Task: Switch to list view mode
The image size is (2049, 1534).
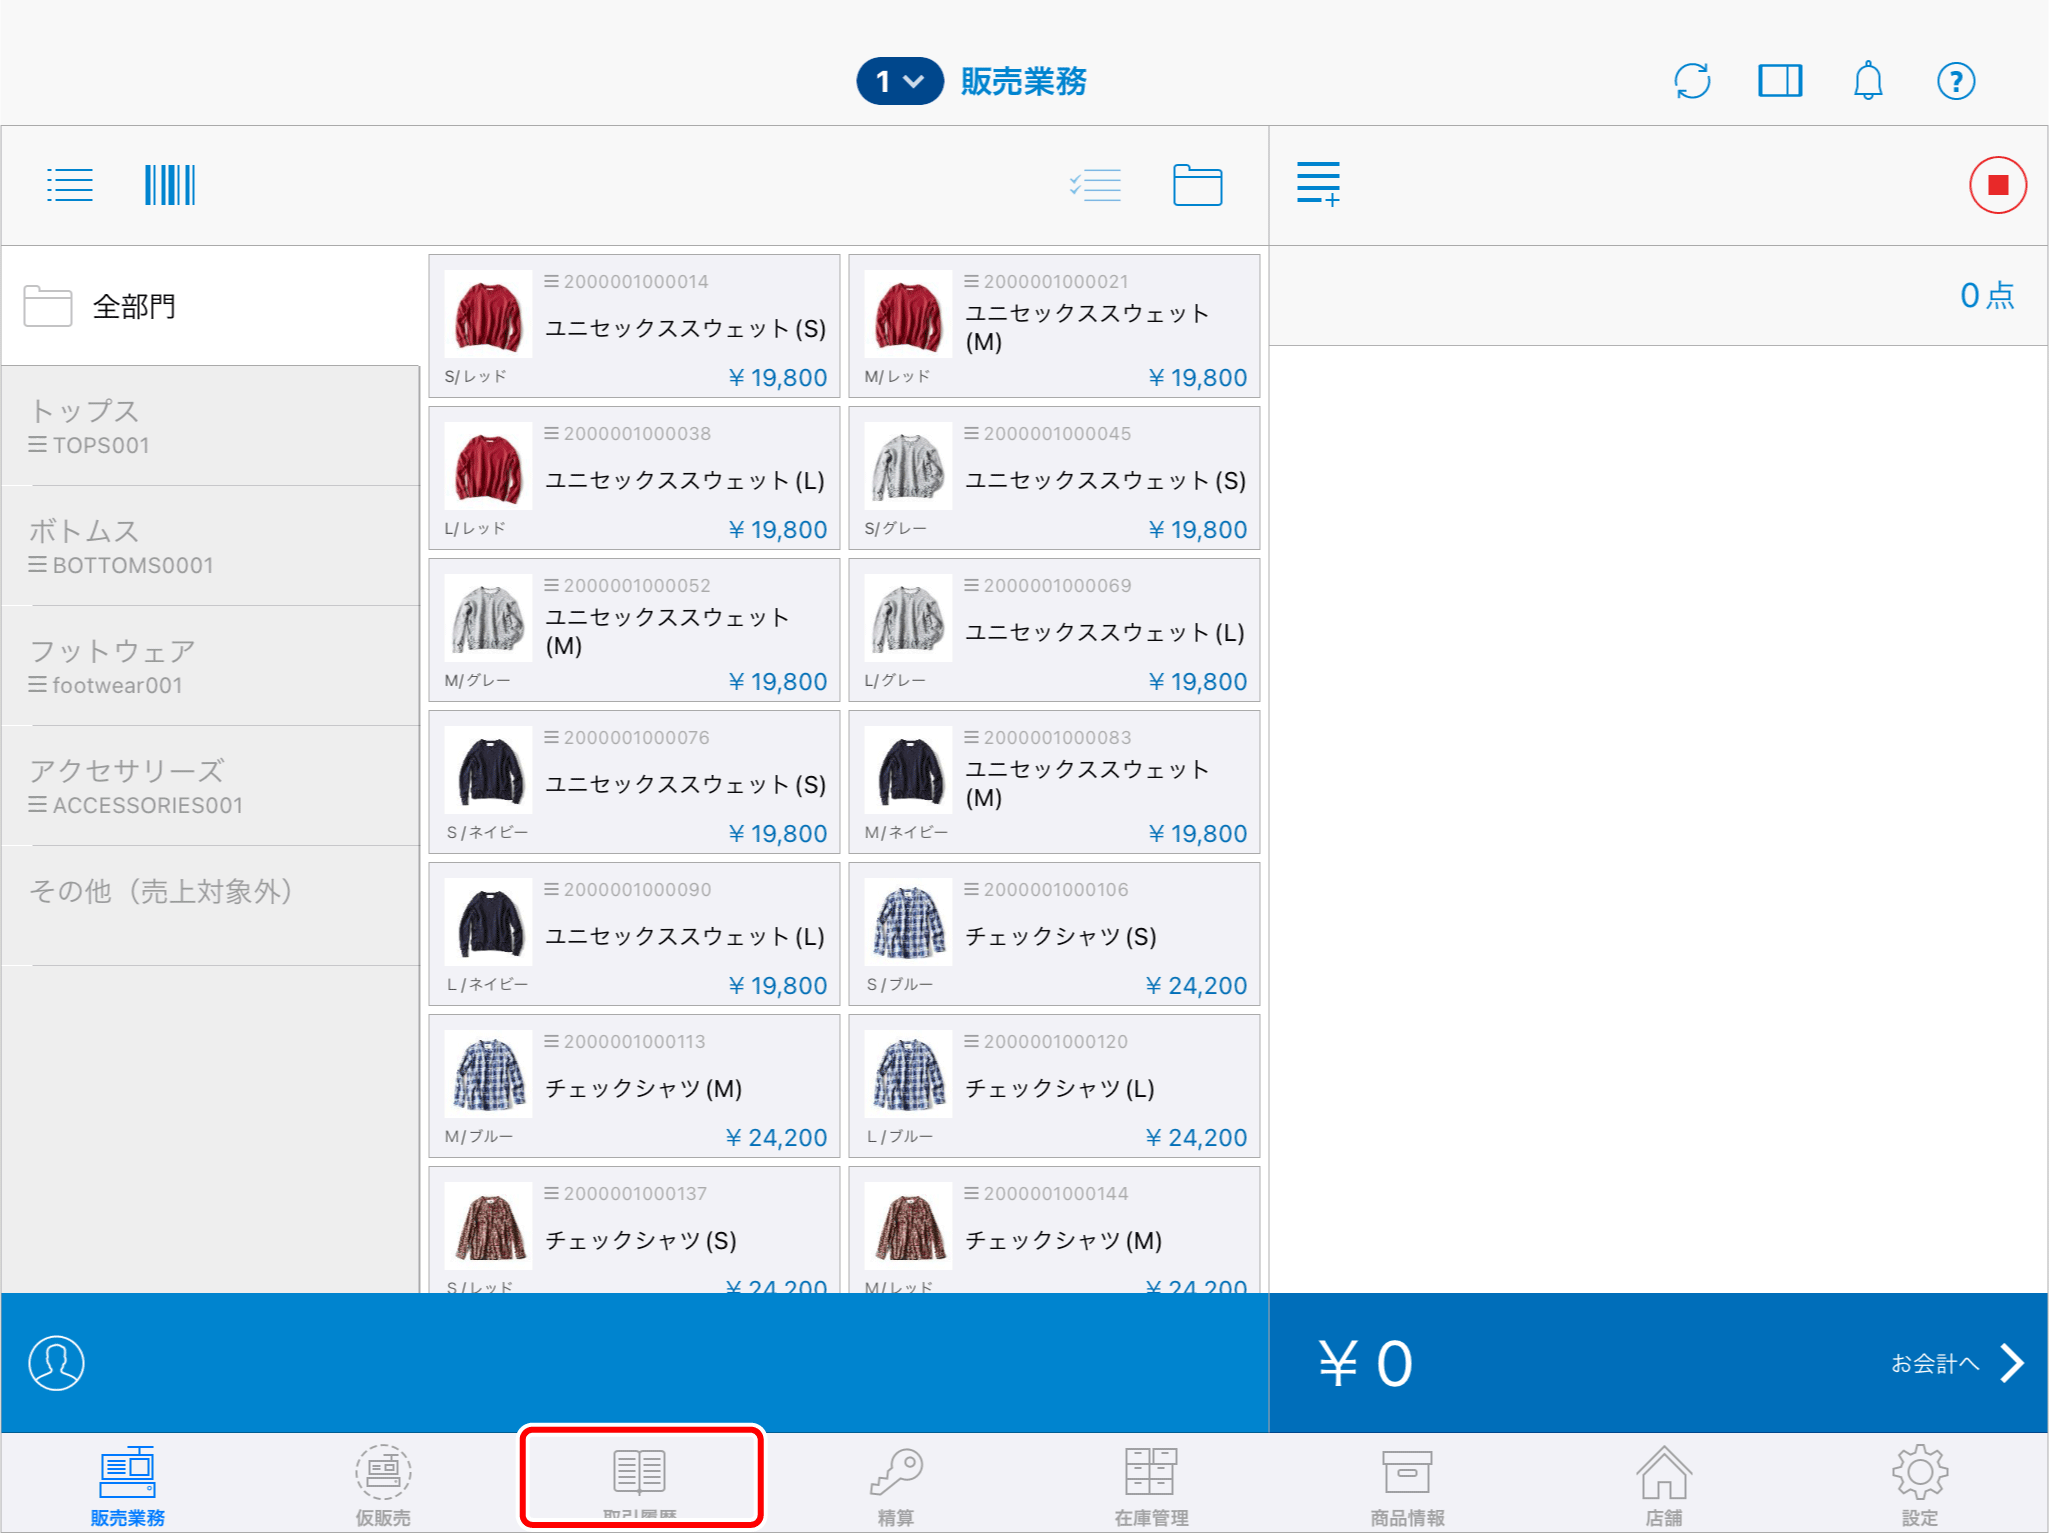Action: click(x=70, y=186)
